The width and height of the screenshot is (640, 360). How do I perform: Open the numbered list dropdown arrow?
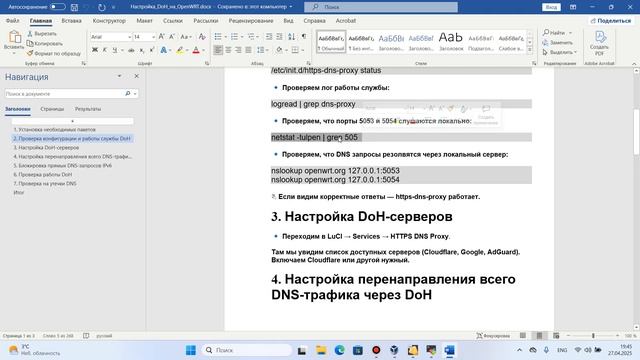(242, 37)
